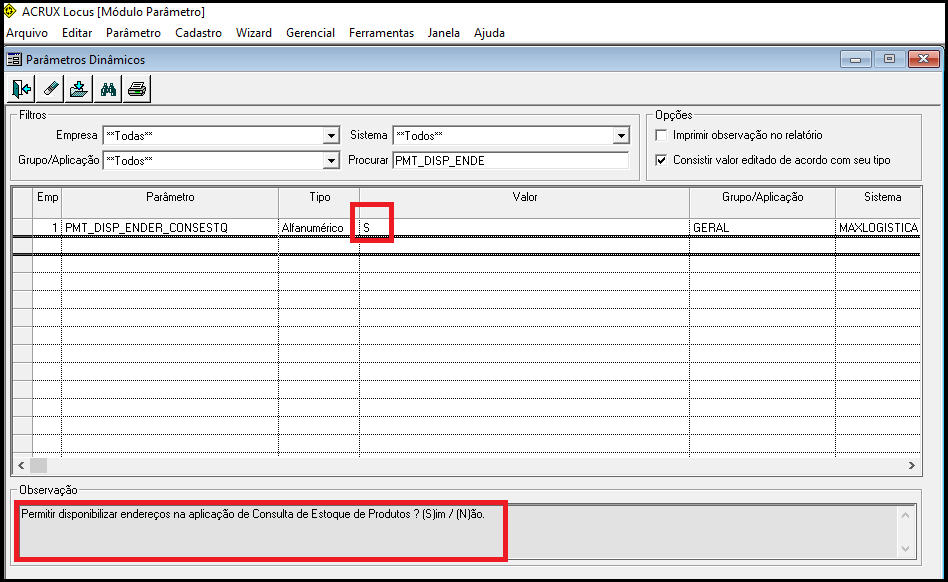948x582 pixels.
Task: Click the ACRUX Locus application title icon
Action: coord(10,11)
